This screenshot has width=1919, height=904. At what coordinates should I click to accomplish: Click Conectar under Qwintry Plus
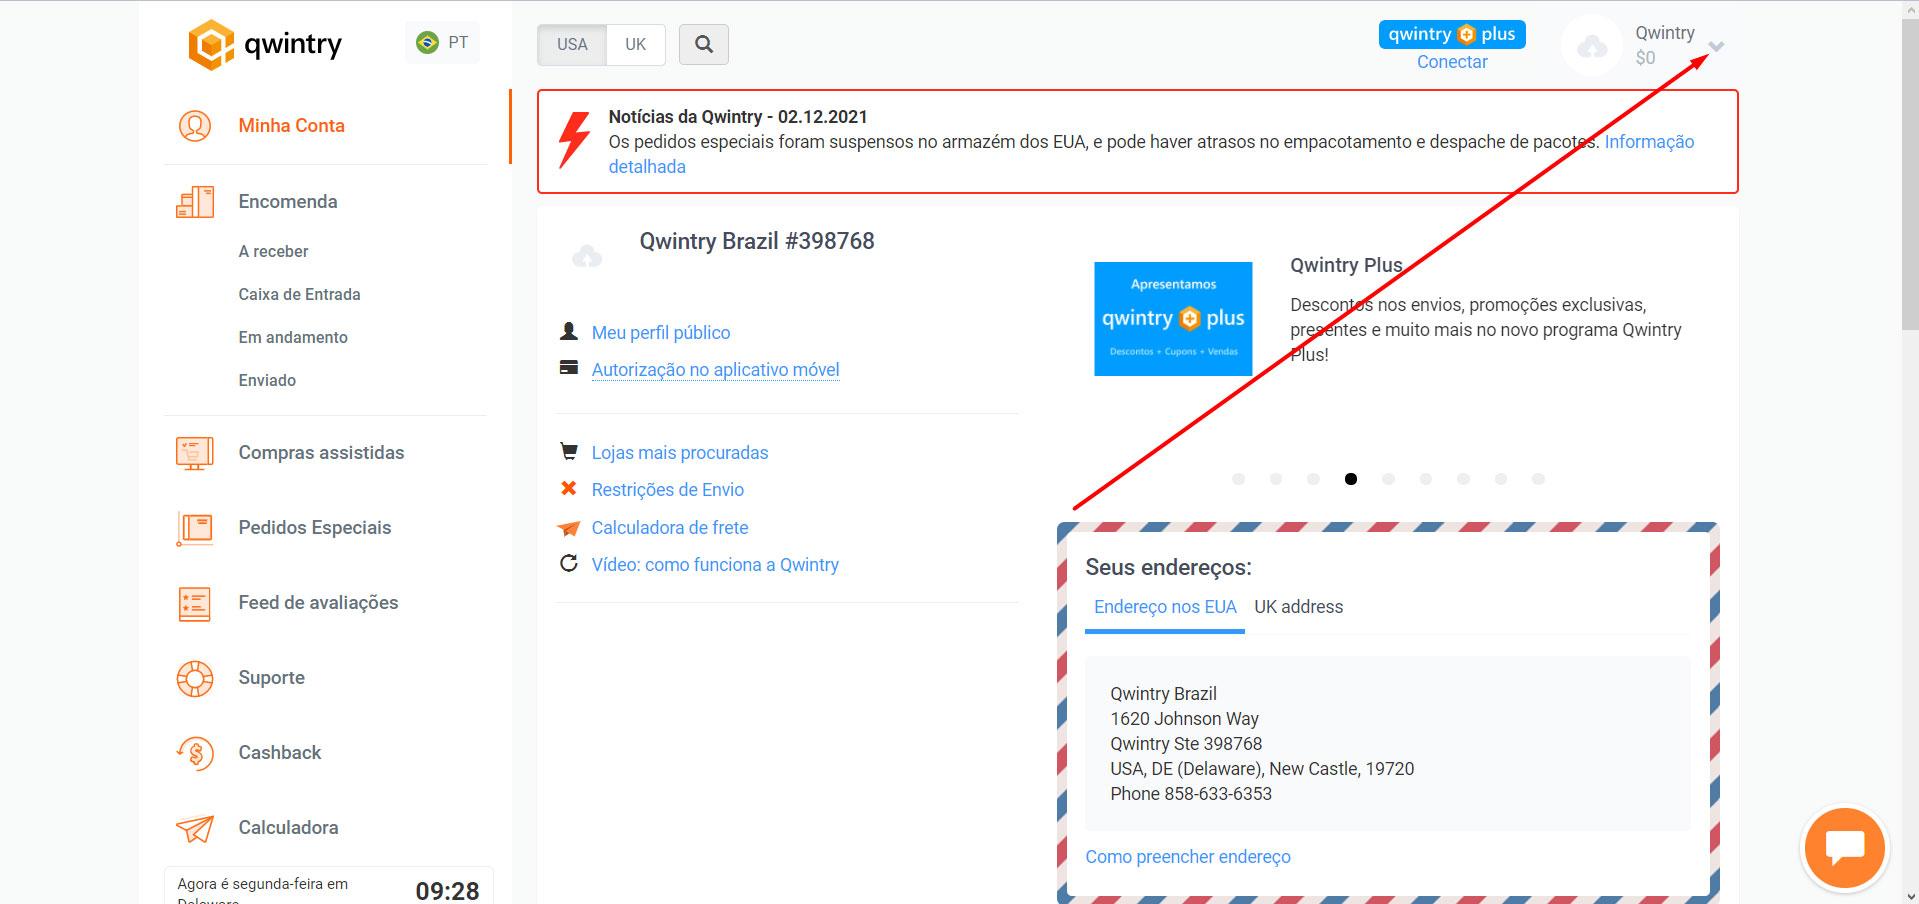1451,62
